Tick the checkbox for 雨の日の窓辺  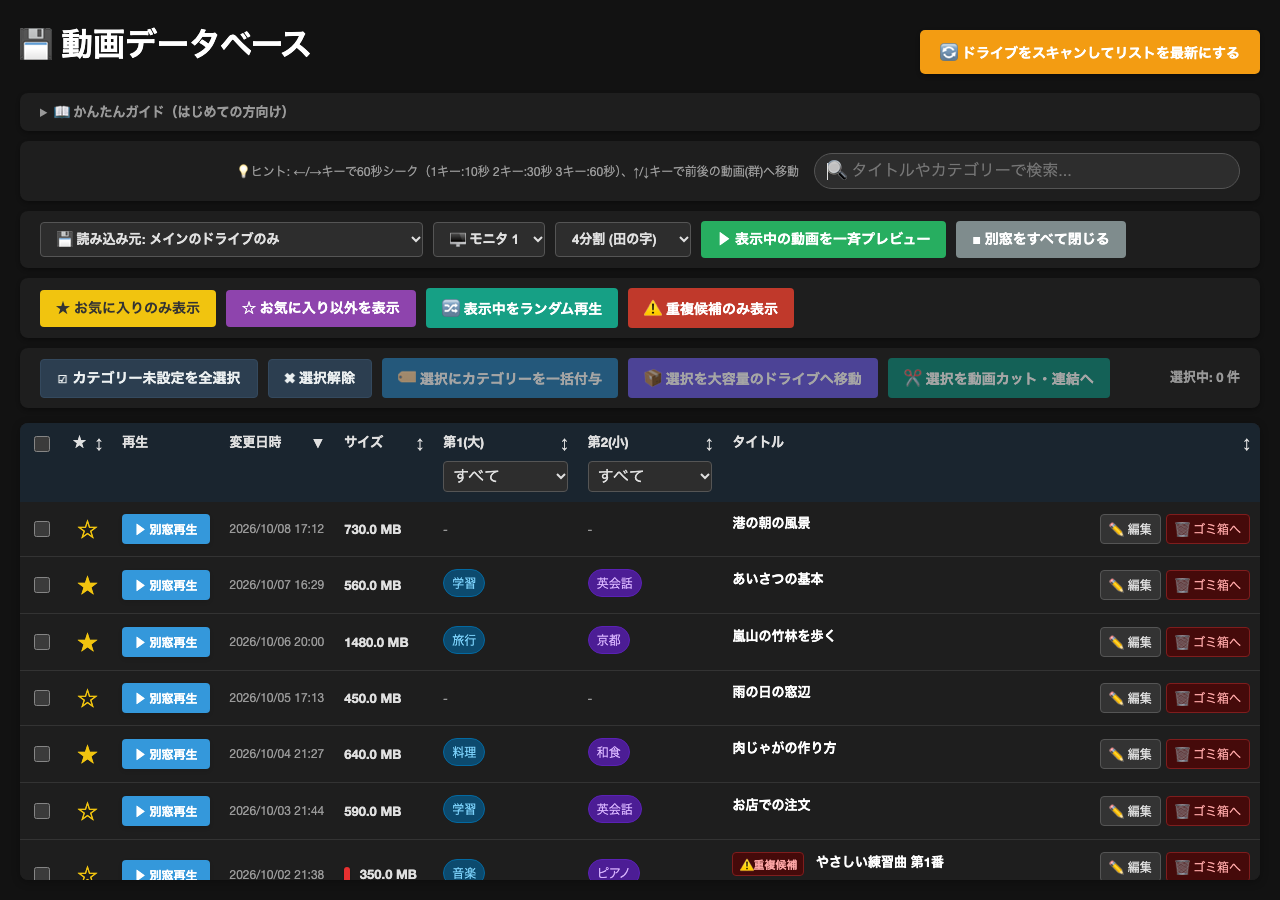[42, 698]
